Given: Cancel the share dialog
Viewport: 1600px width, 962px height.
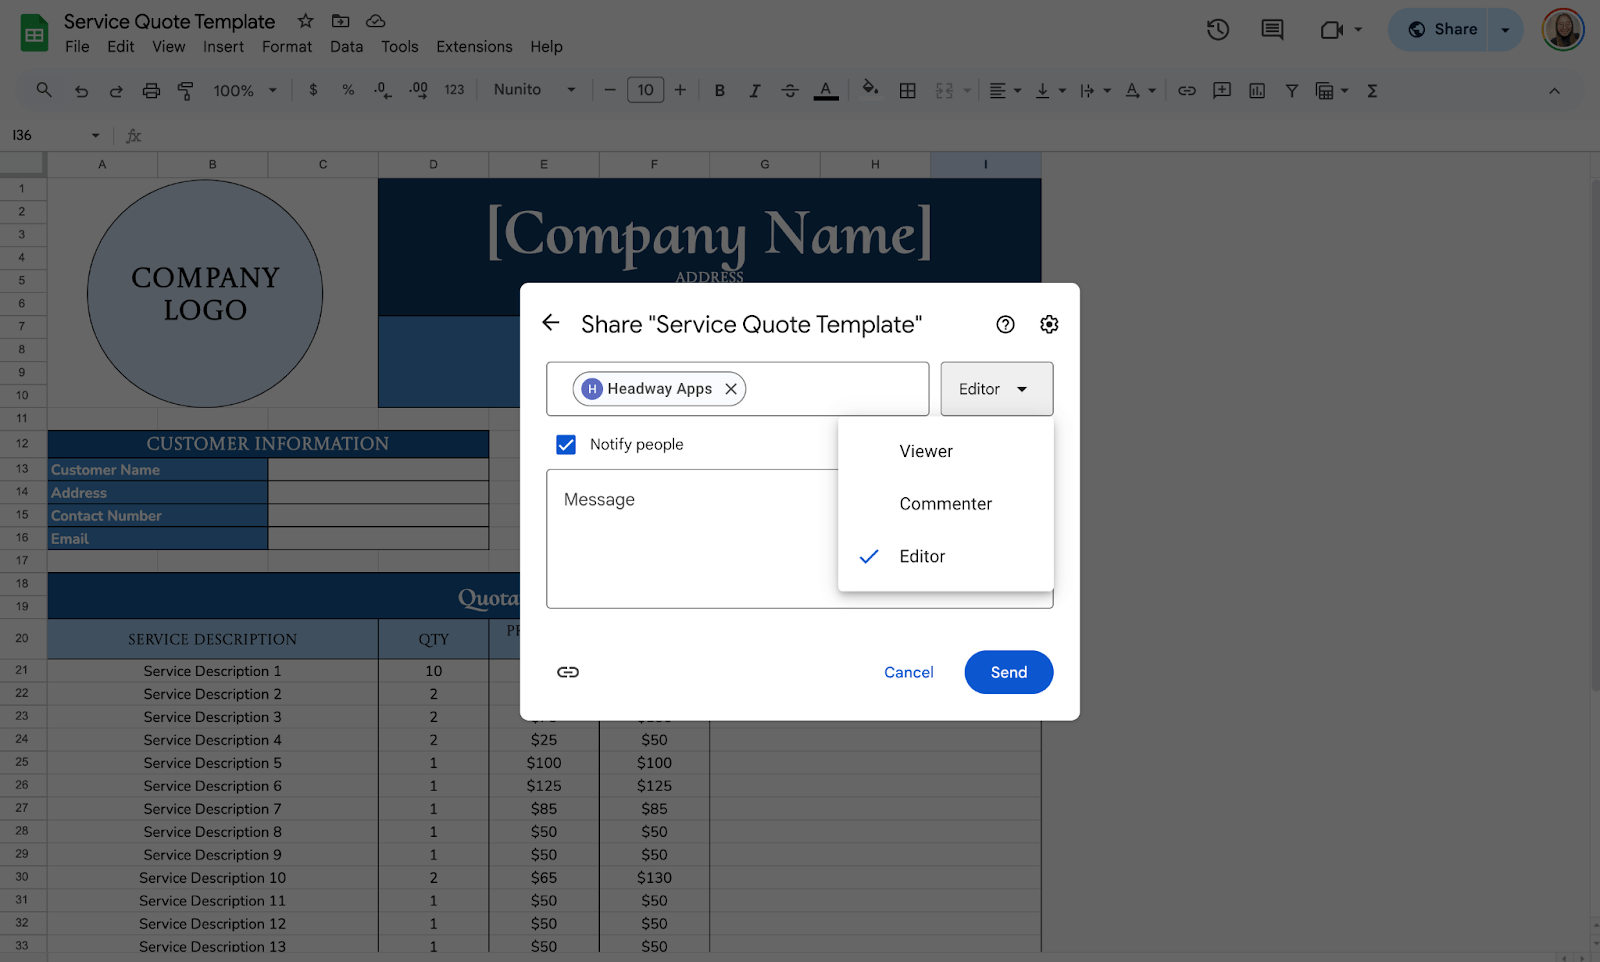Looking at the screenshot, I should 908,672.
